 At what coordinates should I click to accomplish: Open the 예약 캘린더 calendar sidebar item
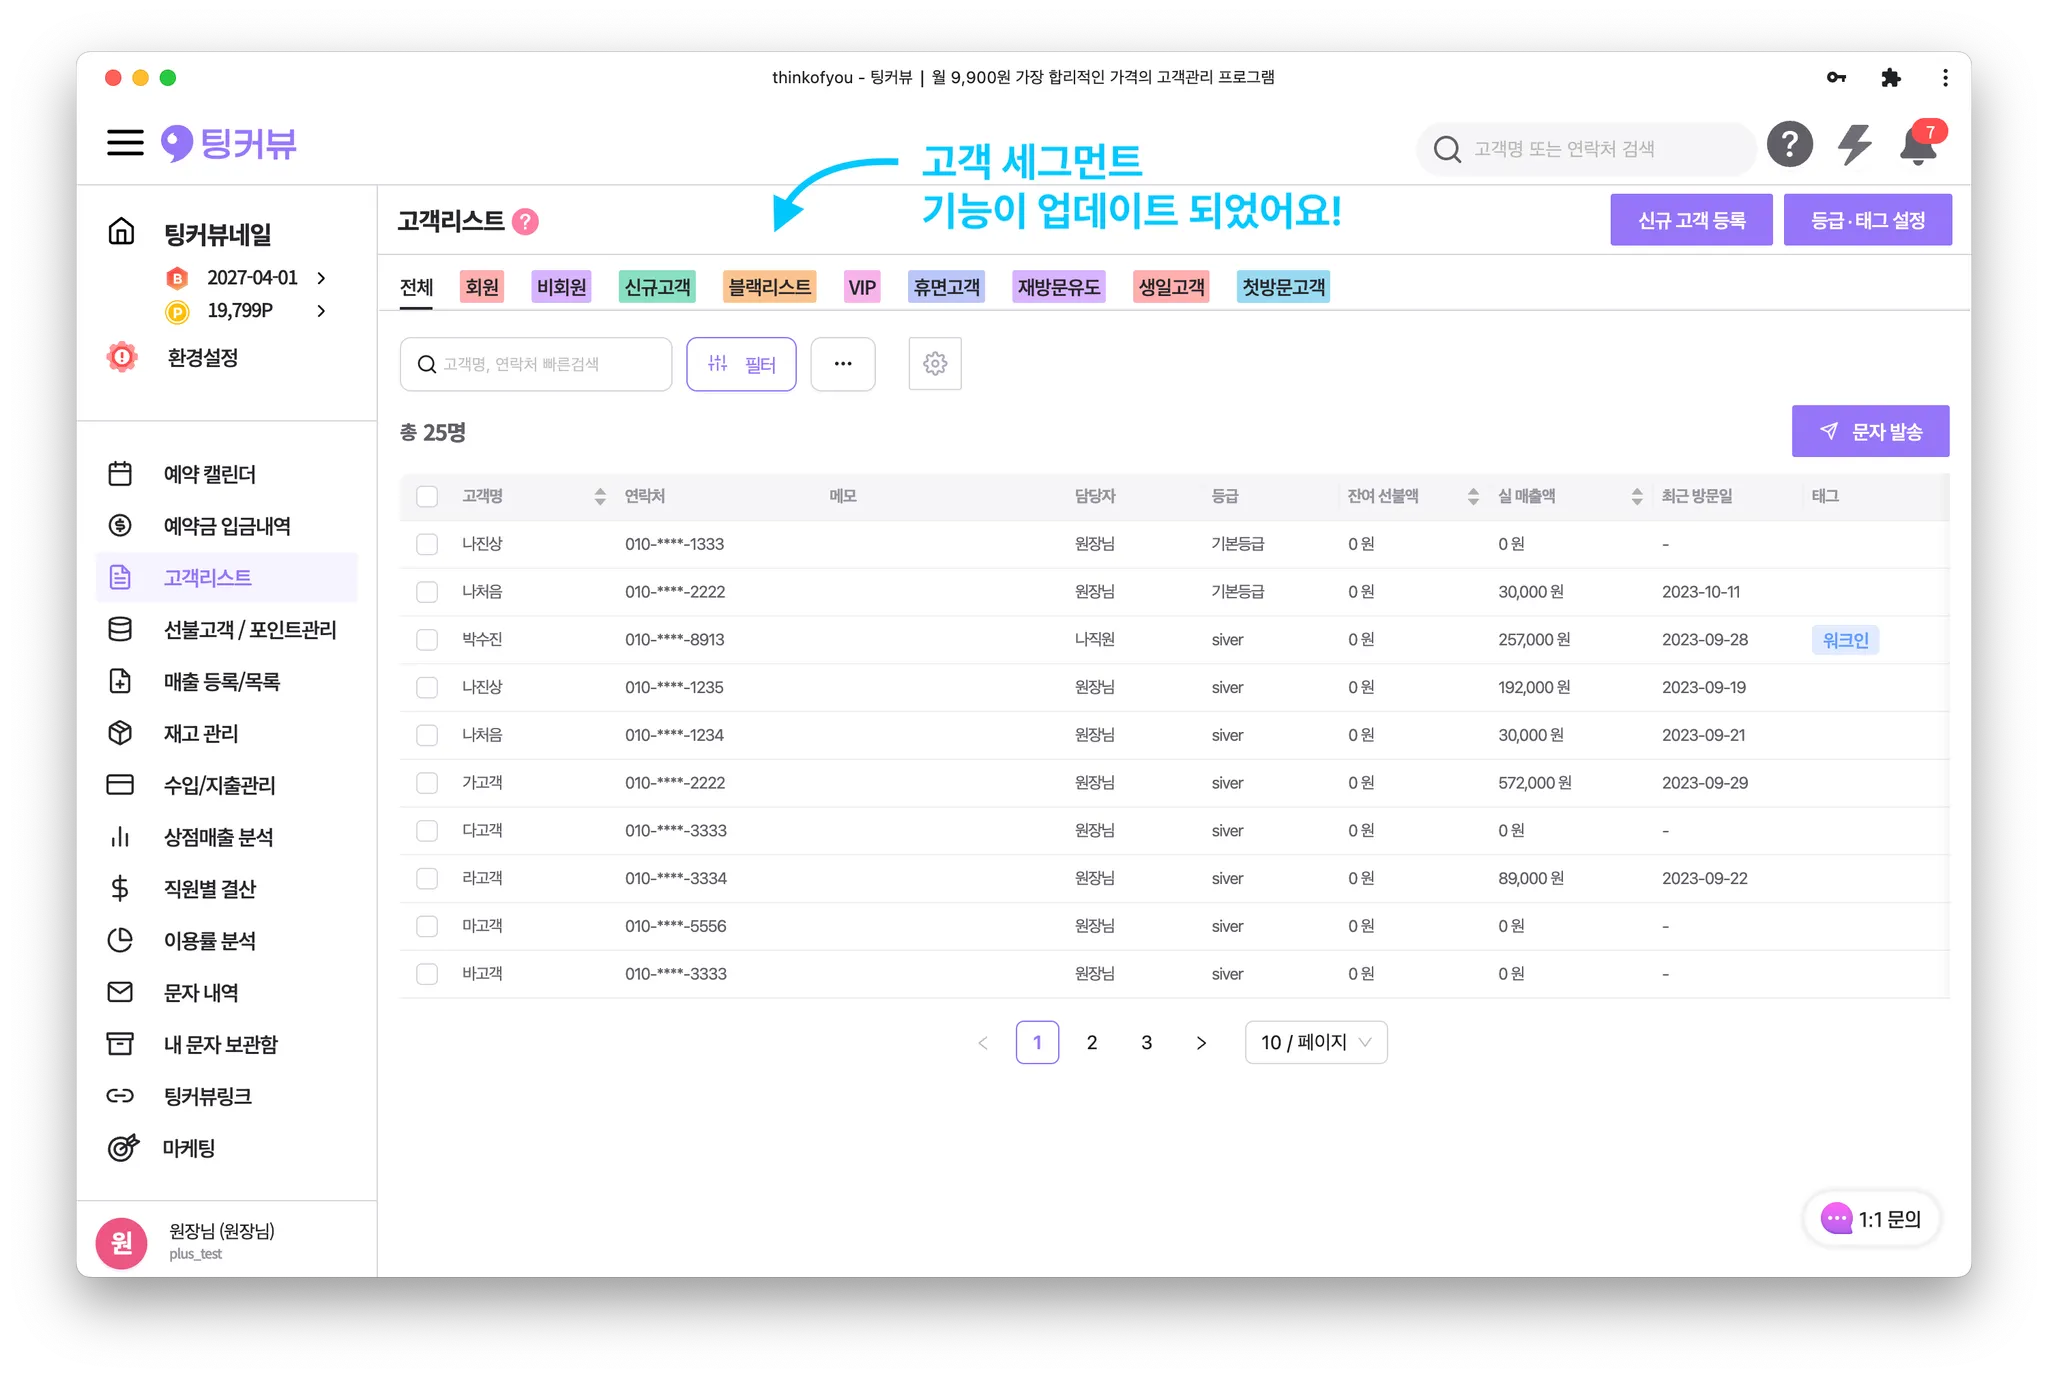(x=209, y=474)
